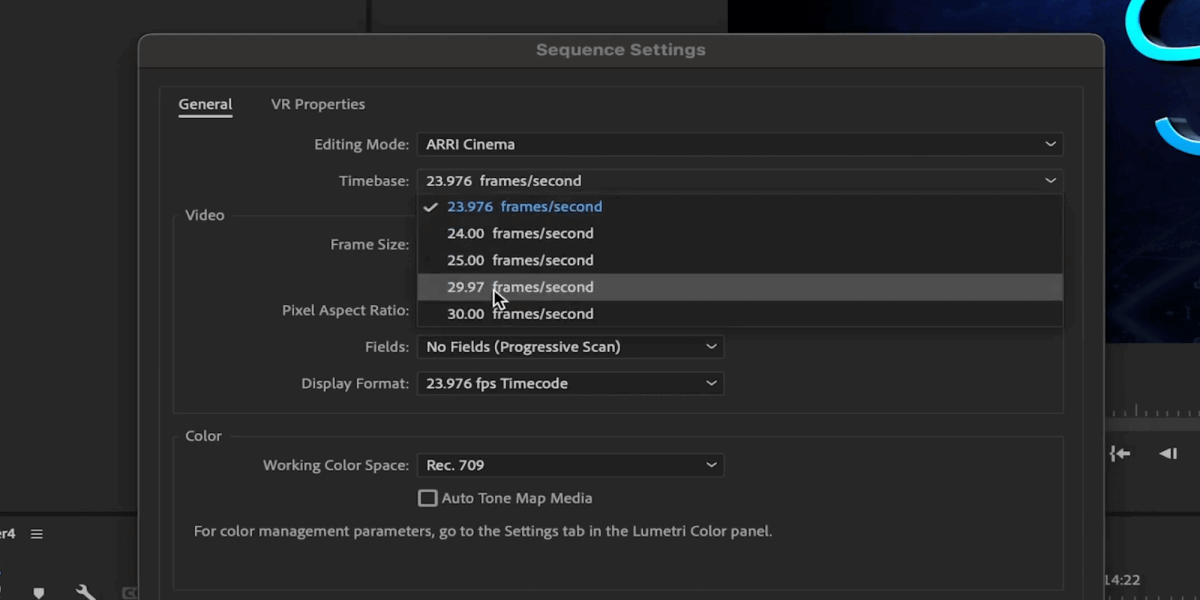
Task: Open the Display Format dropdown
Action: pyautogui.click(x=570, y=383)
